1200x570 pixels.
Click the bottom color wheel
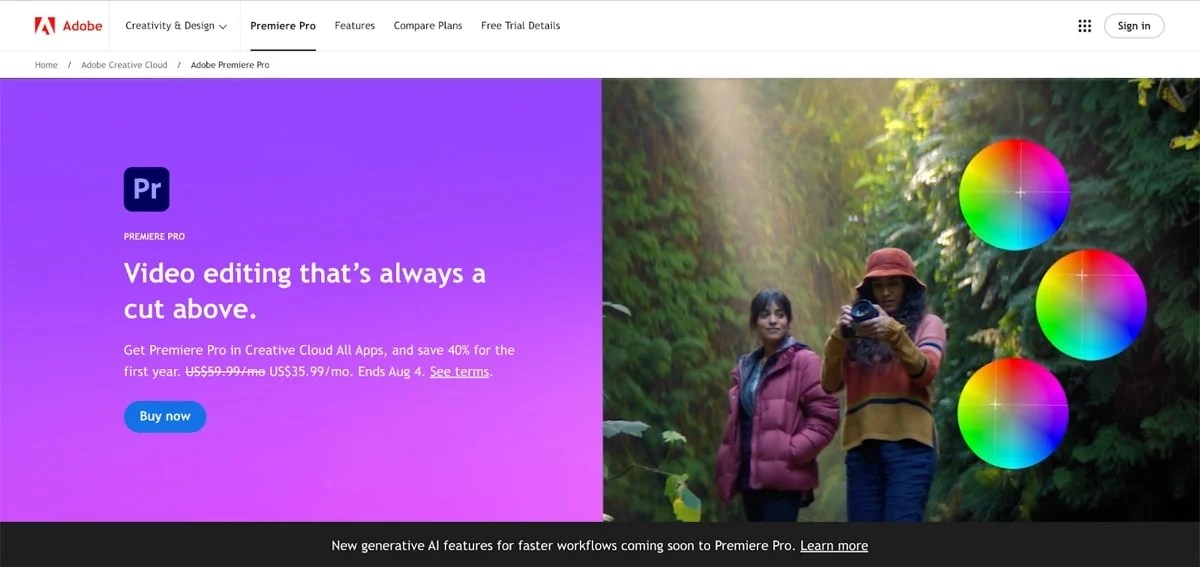pyautogui.click(x=1012, y=413)
